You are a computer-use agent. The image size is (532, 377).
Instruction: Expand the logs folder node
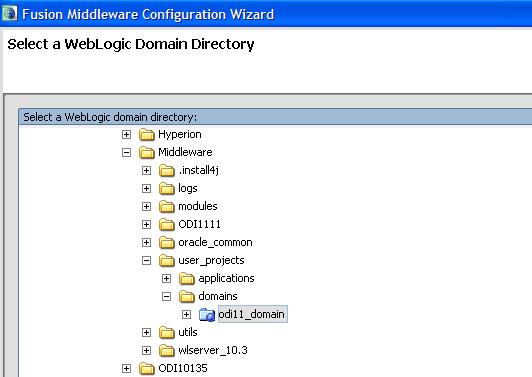tap(146, 188)
